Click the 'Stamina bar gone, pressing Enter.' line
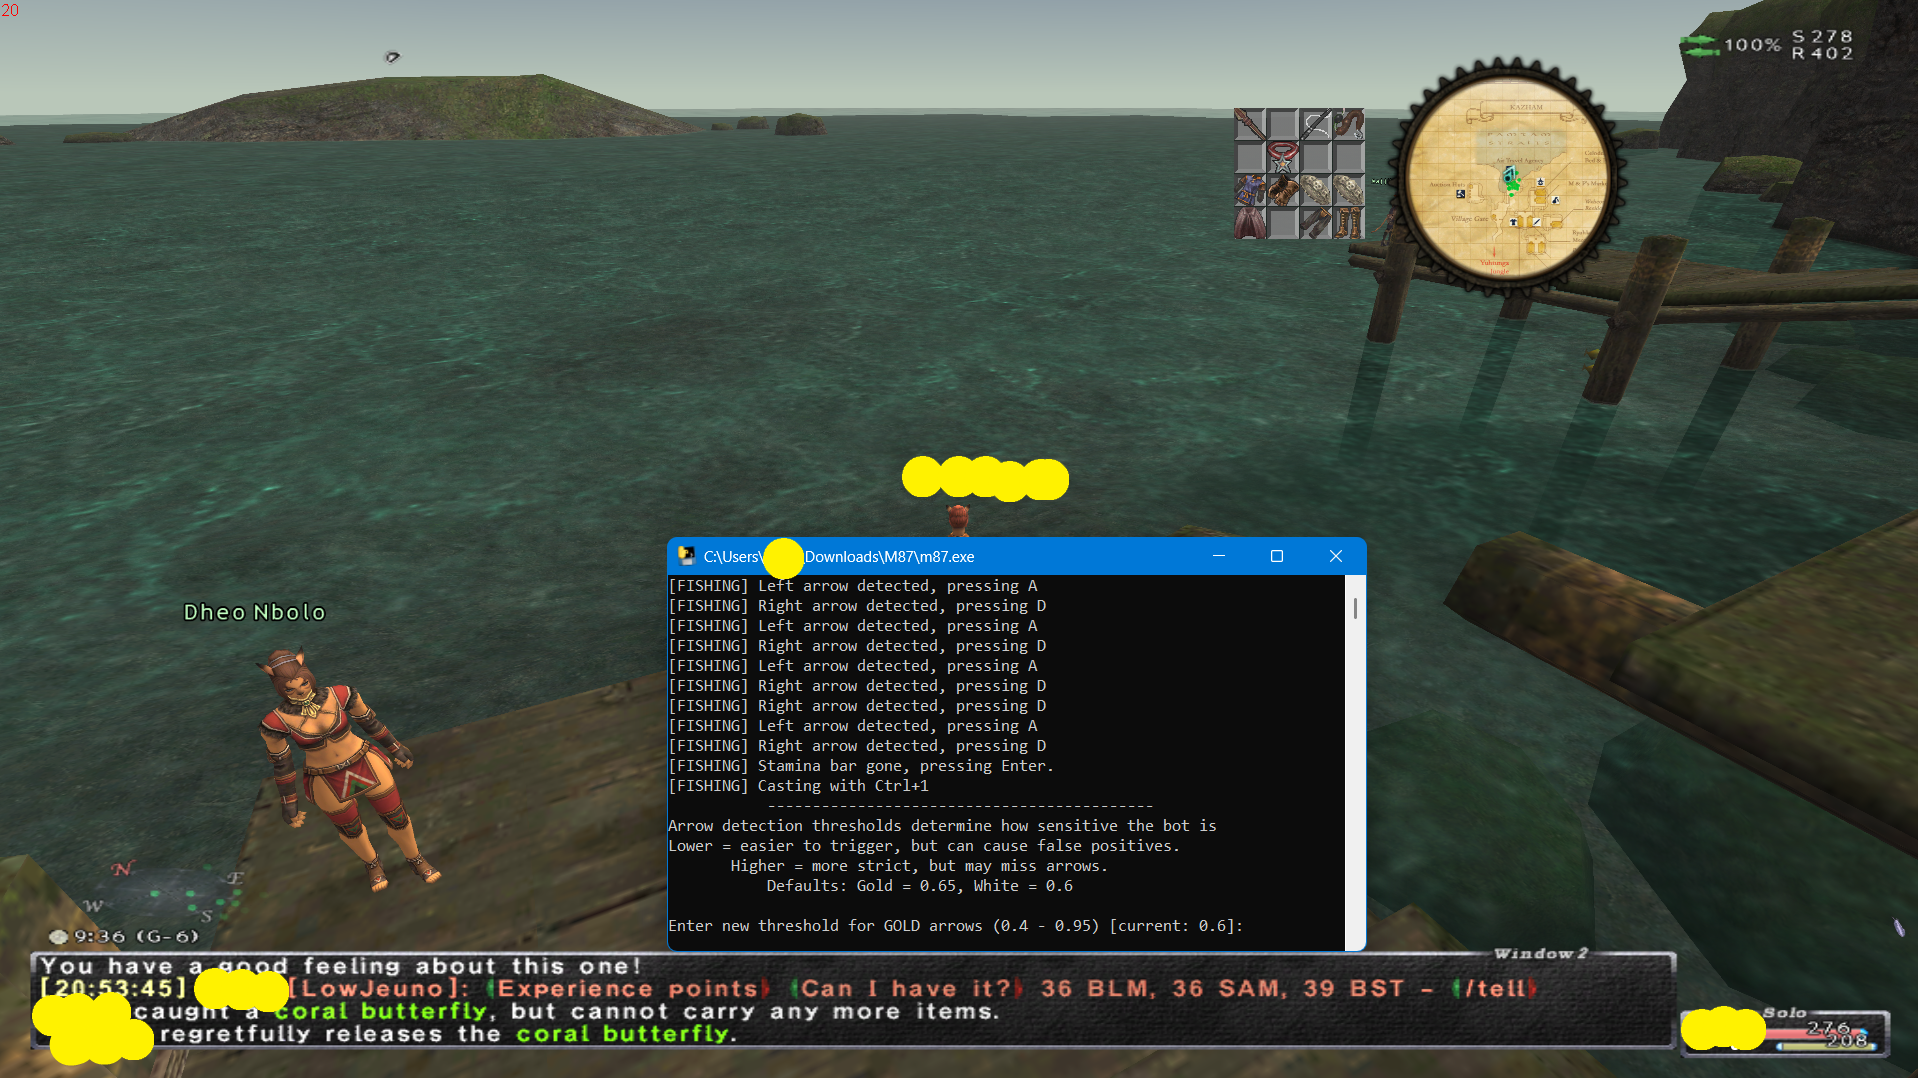 point(861,766)
